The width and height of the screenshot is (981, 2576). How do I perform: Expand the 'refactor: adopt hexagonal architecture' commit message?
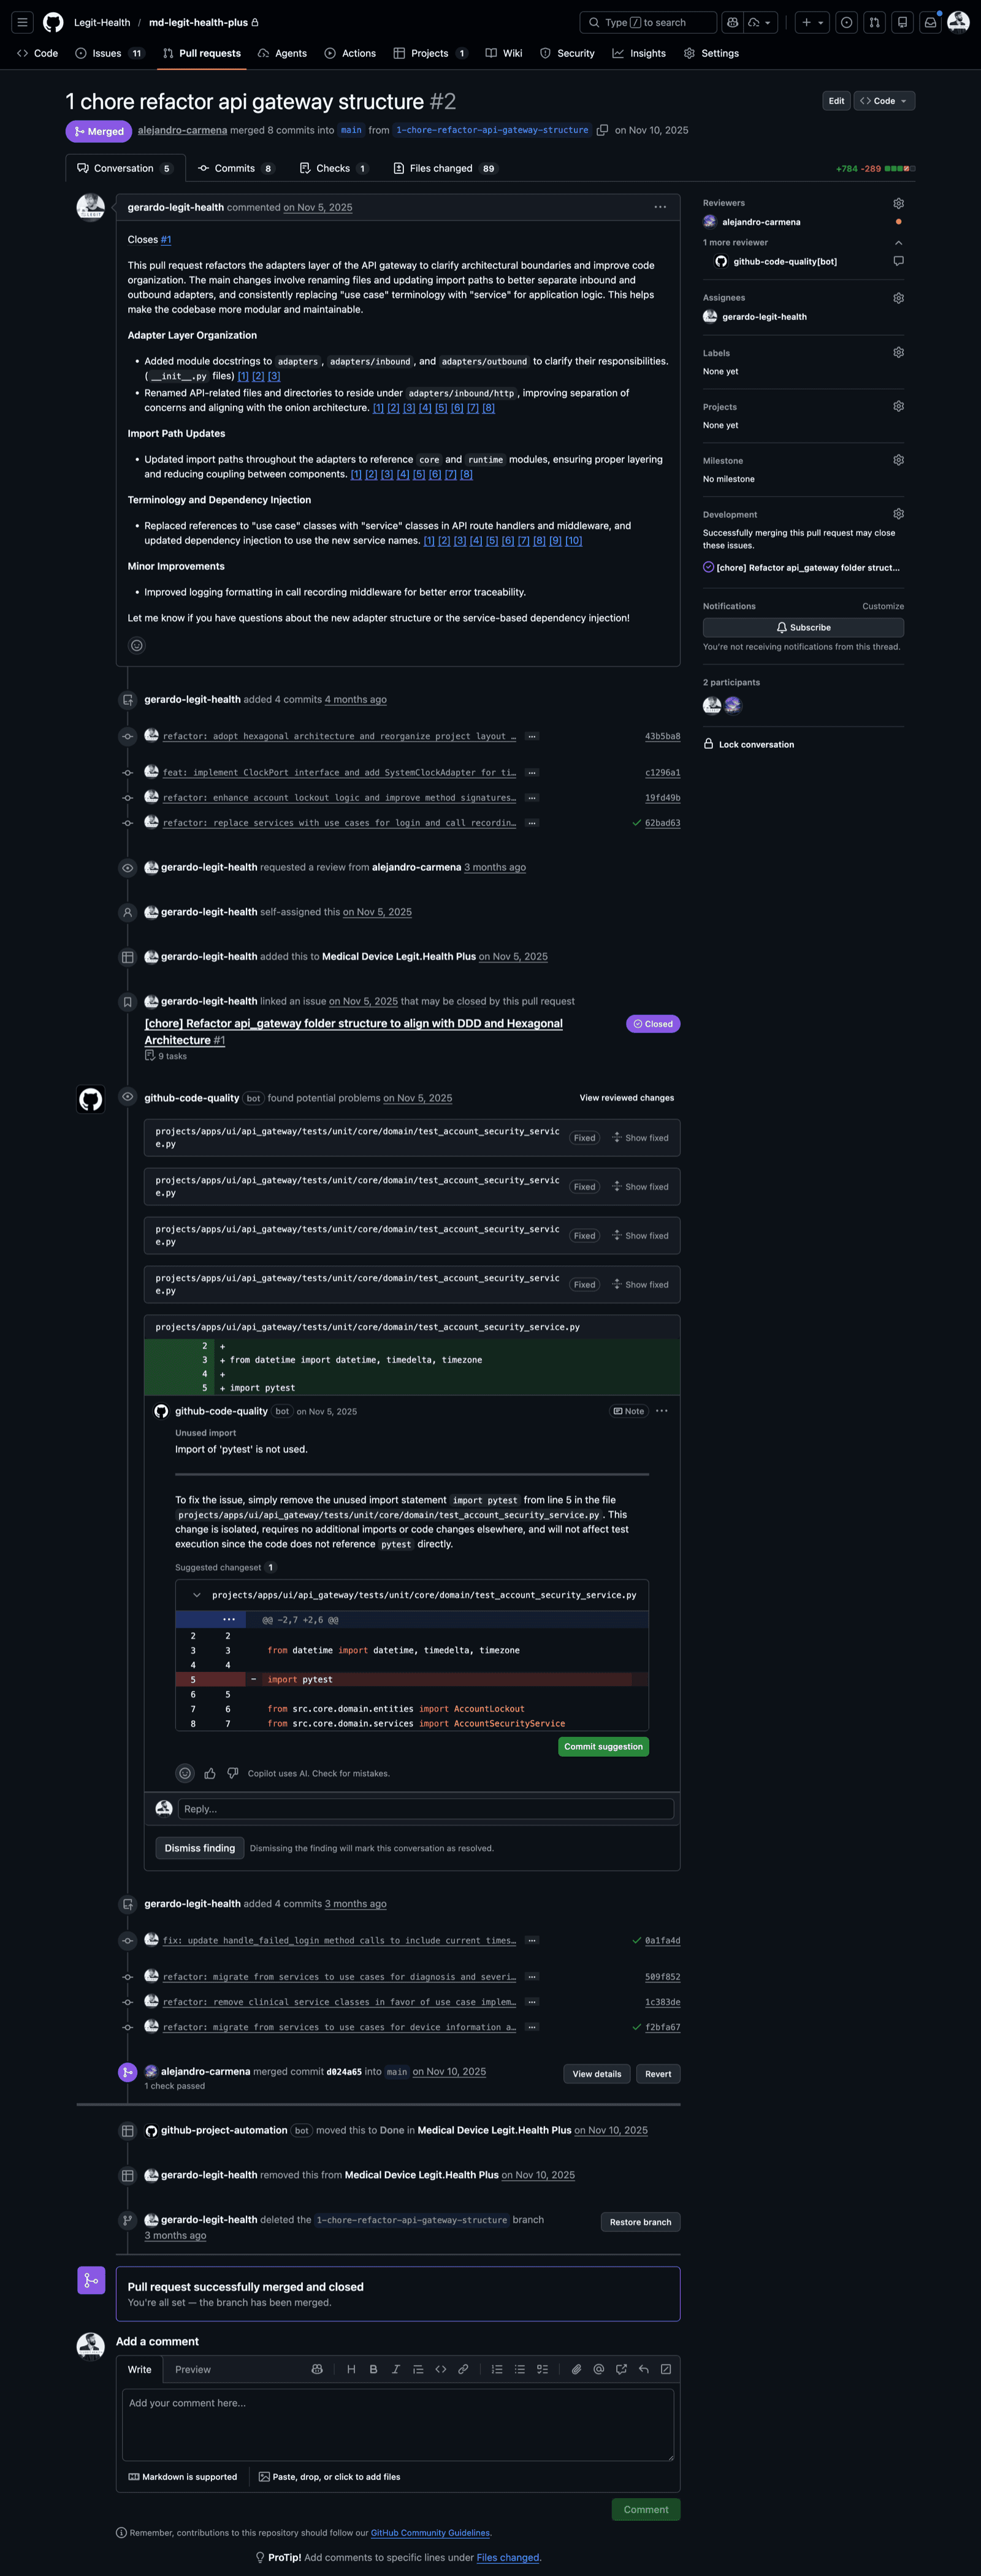[x=532, y=736]
